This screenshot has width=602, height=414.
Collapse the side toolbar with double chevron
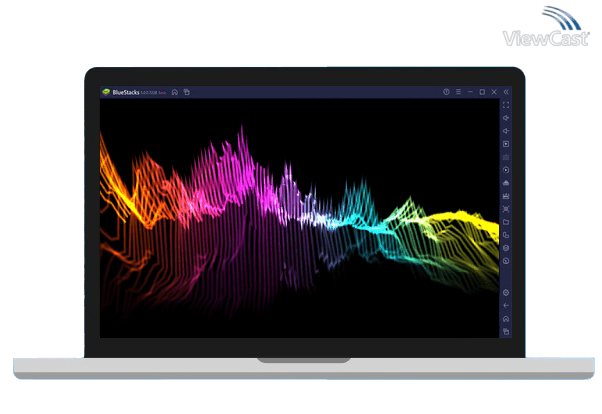506,92
